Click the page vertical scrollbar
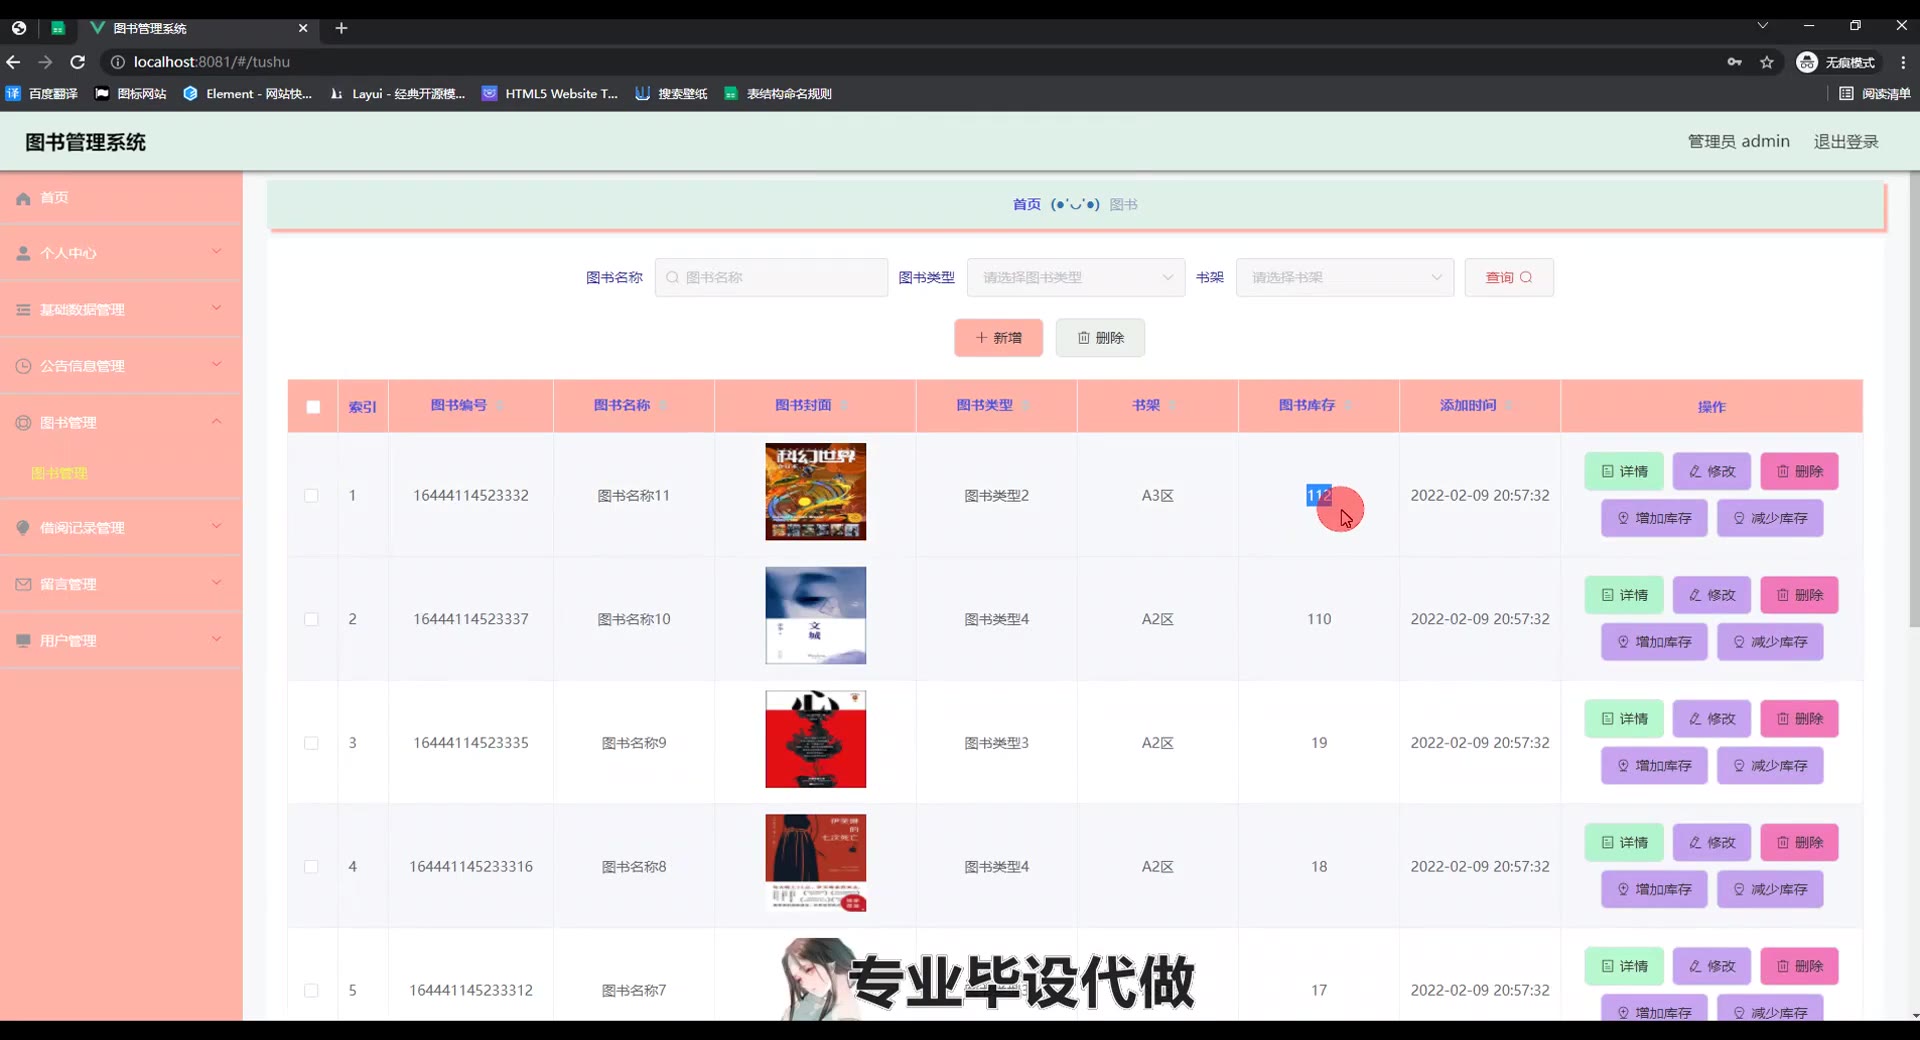Viewport: 1920px width, 1040px height. coord(1914,400)
